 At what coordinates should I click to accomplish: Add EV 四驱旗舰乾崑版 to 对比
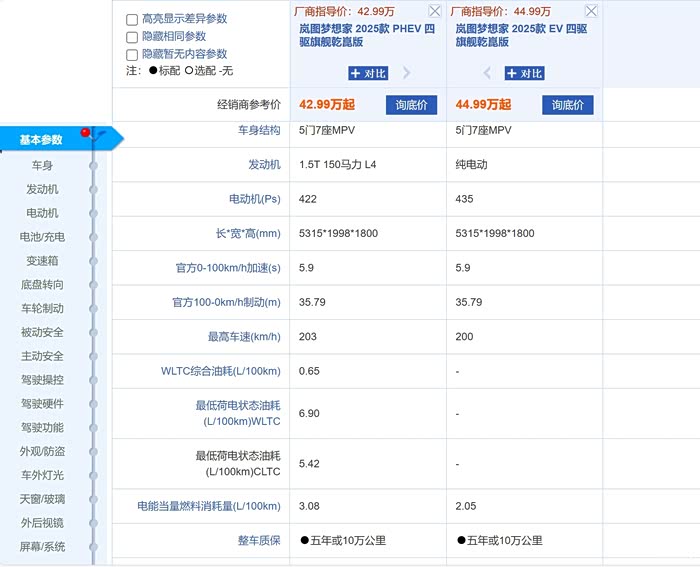(x=525, y=73)
